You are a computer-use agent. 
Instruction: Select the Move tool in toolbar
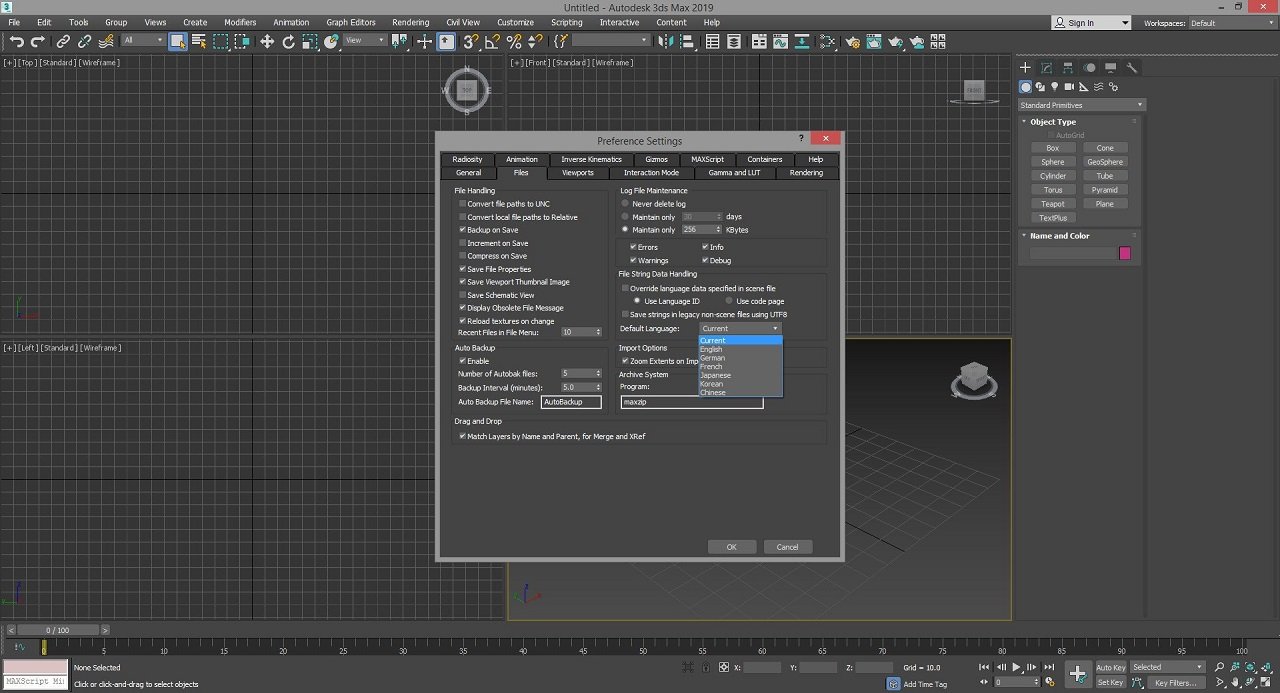pyautogui.click(x=267, y=41)
